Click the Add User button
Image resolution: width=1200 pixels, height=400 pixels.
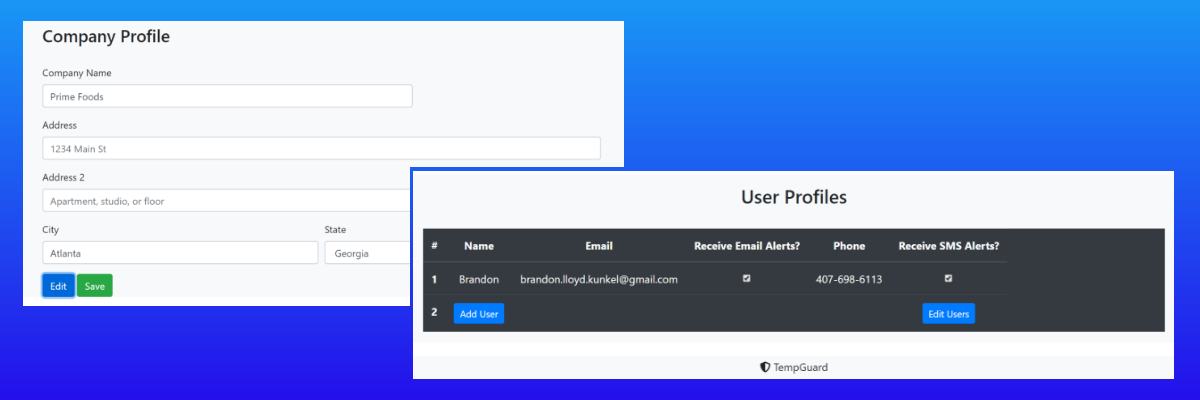(479, 314)
